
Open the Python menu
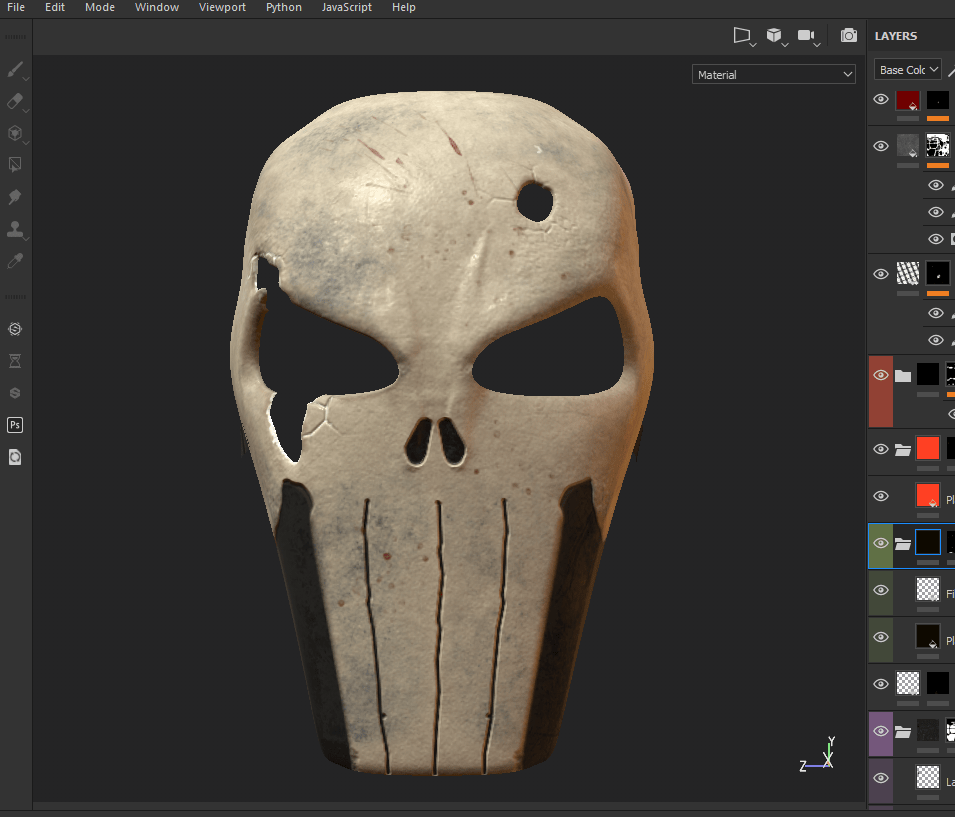tap(283, 7)
